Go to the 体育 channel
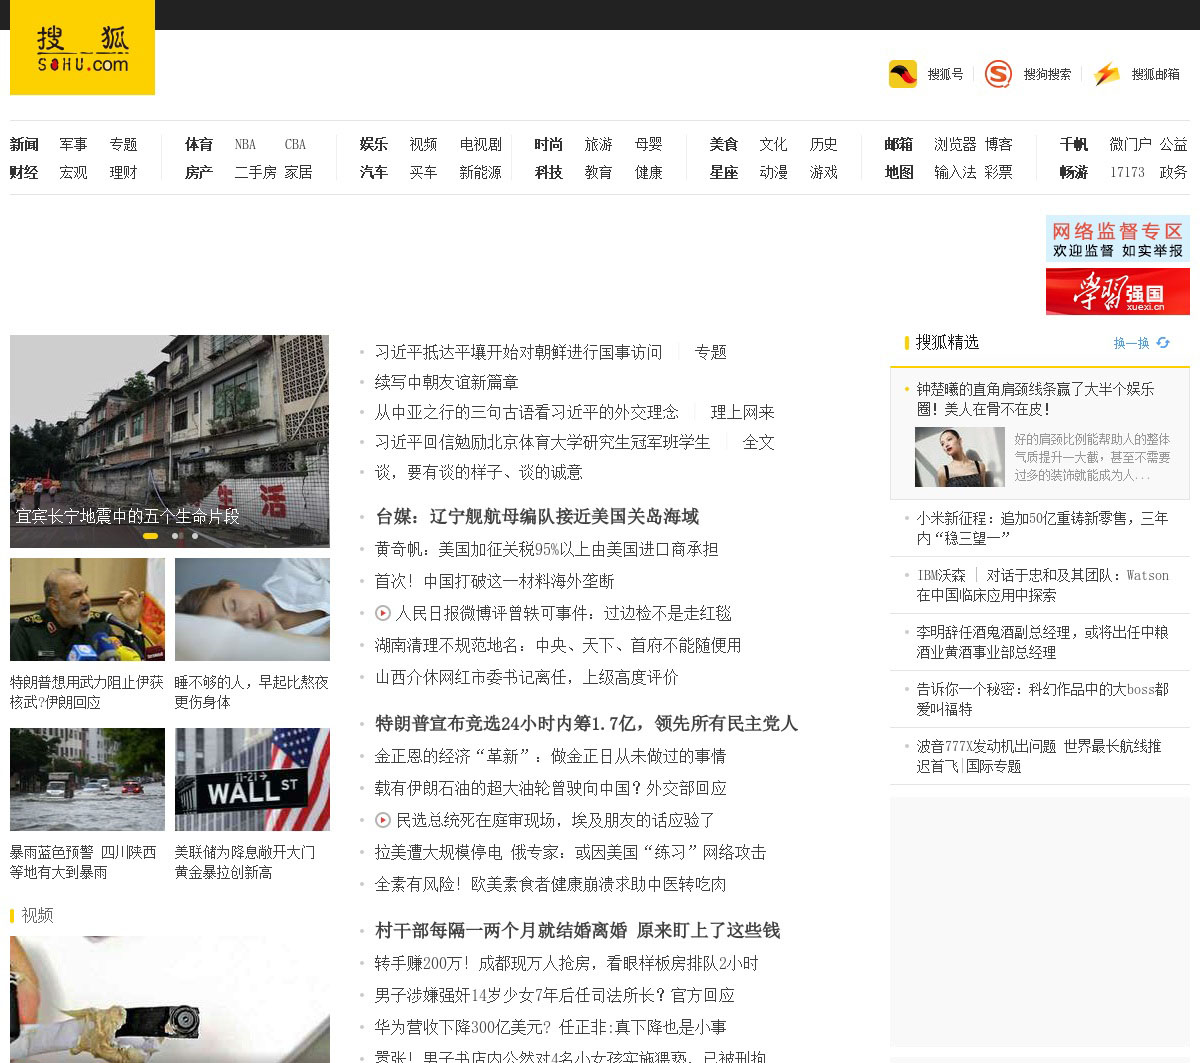Viewport: 1200px width, 1063px height. (199, 145)
